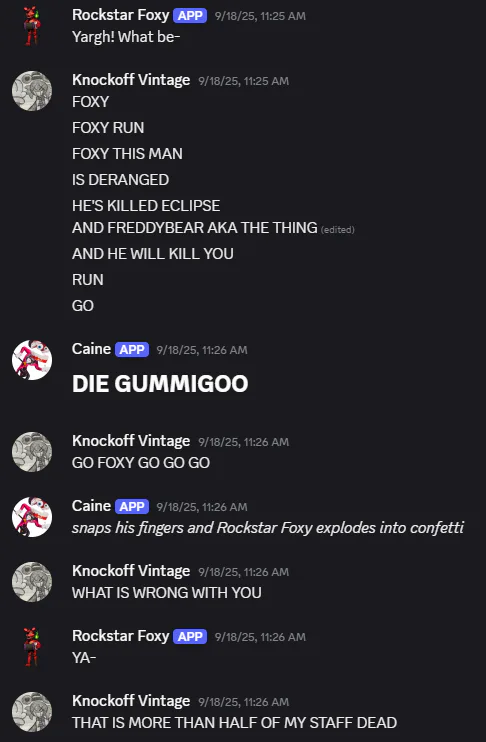Click the message THAT IS MORE THAN HALF
The height and width of the screenshot is (742, 486).
pyautogui.click(x=234, y=723)
